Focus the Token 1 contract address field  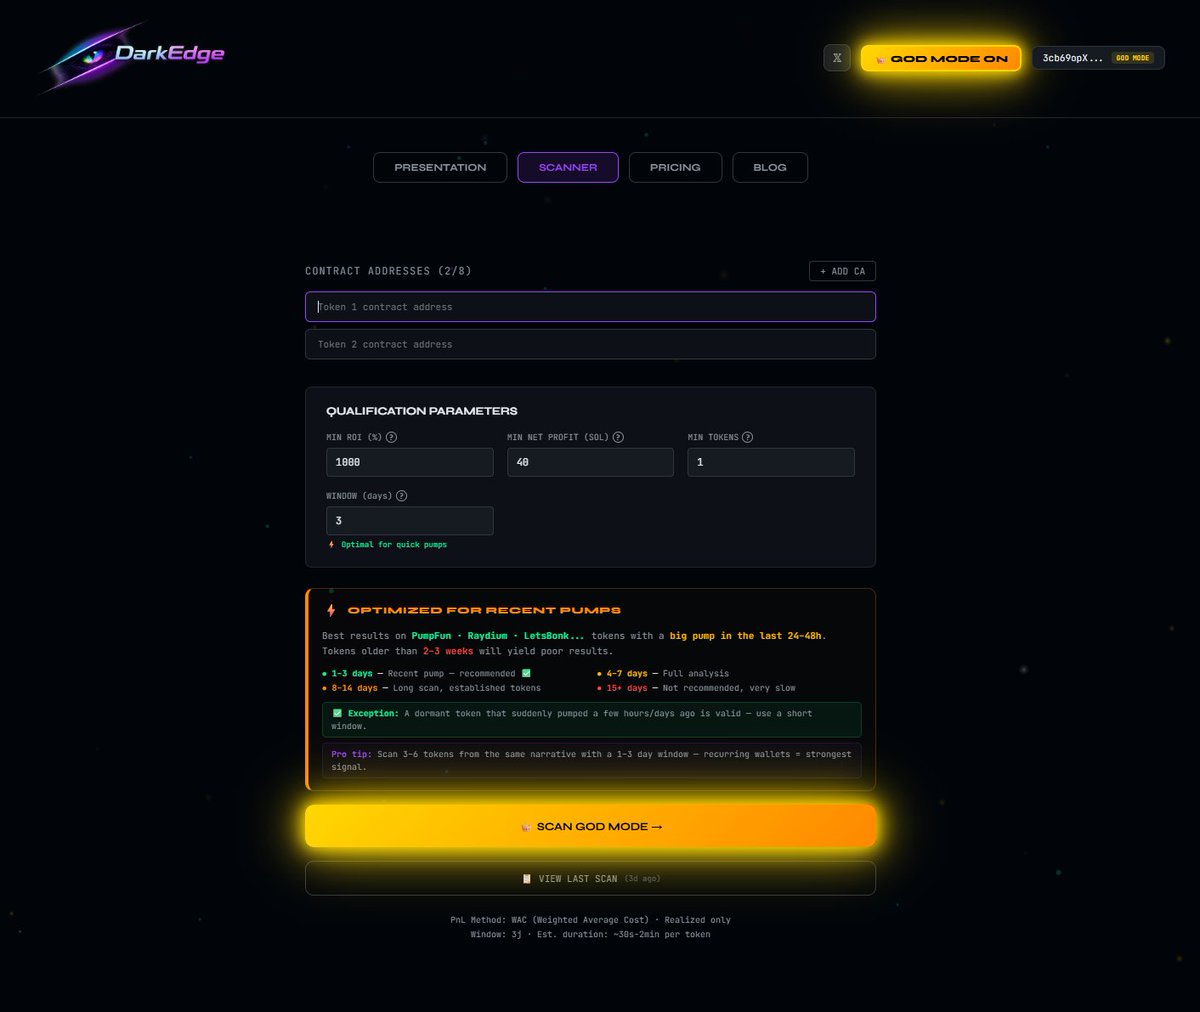point(590,307)
